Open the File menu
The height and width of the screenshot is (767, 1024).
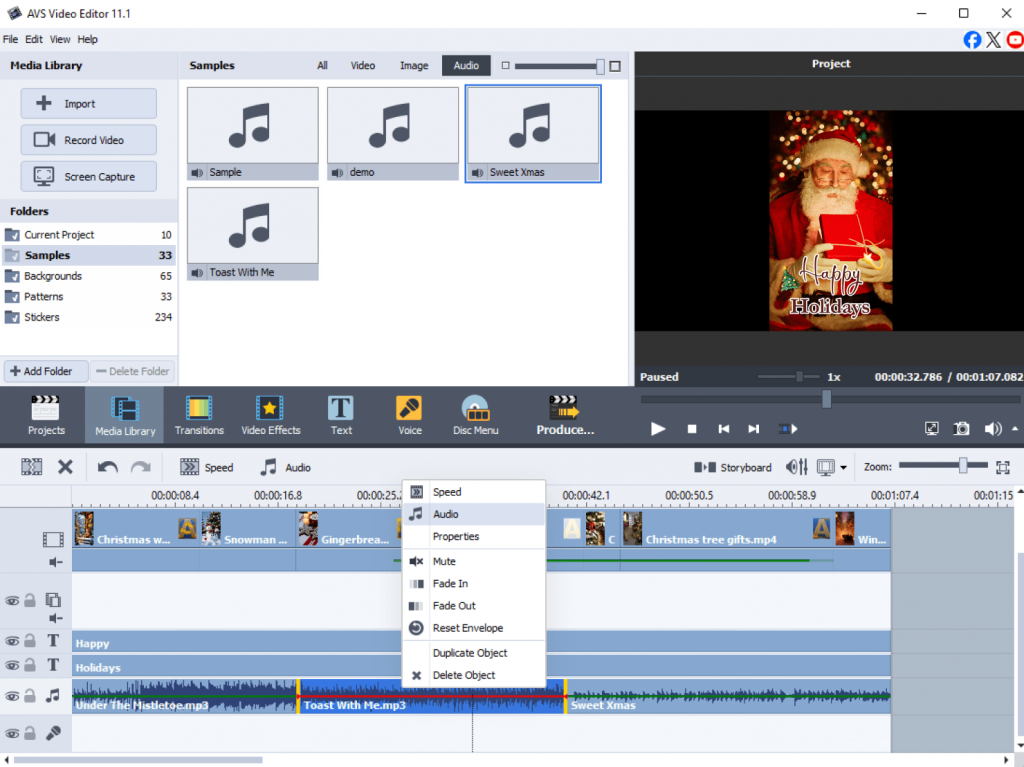pos(10,39)
